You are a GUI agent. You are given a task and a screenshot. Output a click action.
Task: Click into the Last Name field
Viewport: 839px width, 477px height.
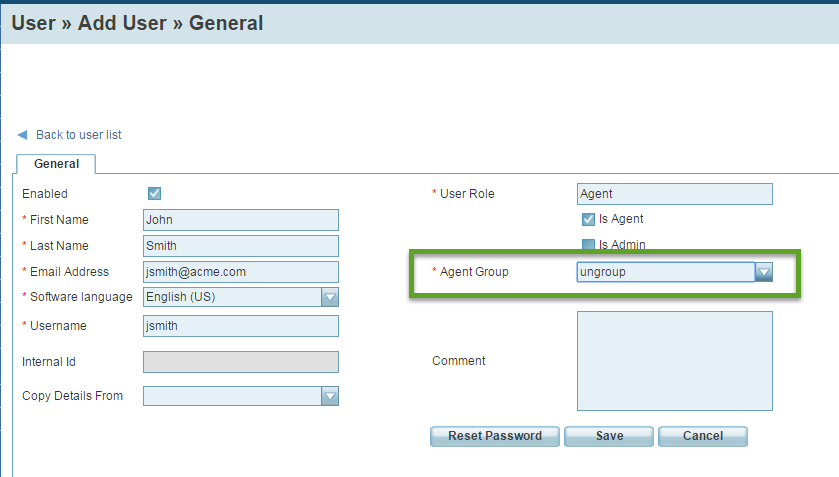coord(241,246)
